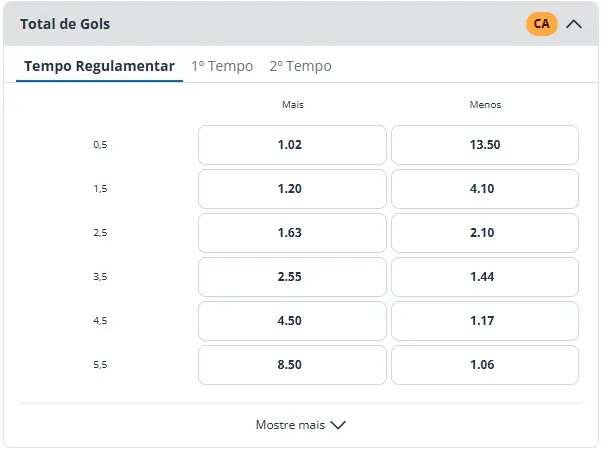Switch to the 1º Tempo tab
The width and height of the screenshot is (602, 453).
click(222, 66)
